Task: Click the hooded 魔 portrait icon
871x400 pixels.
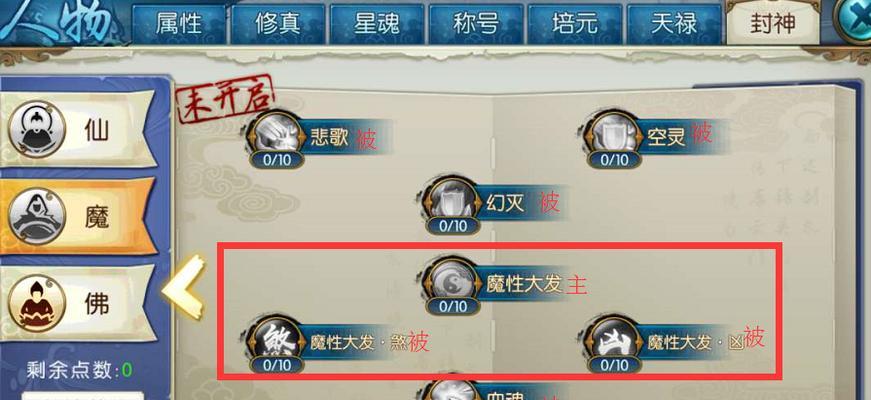Action: [x=37, y=216]
